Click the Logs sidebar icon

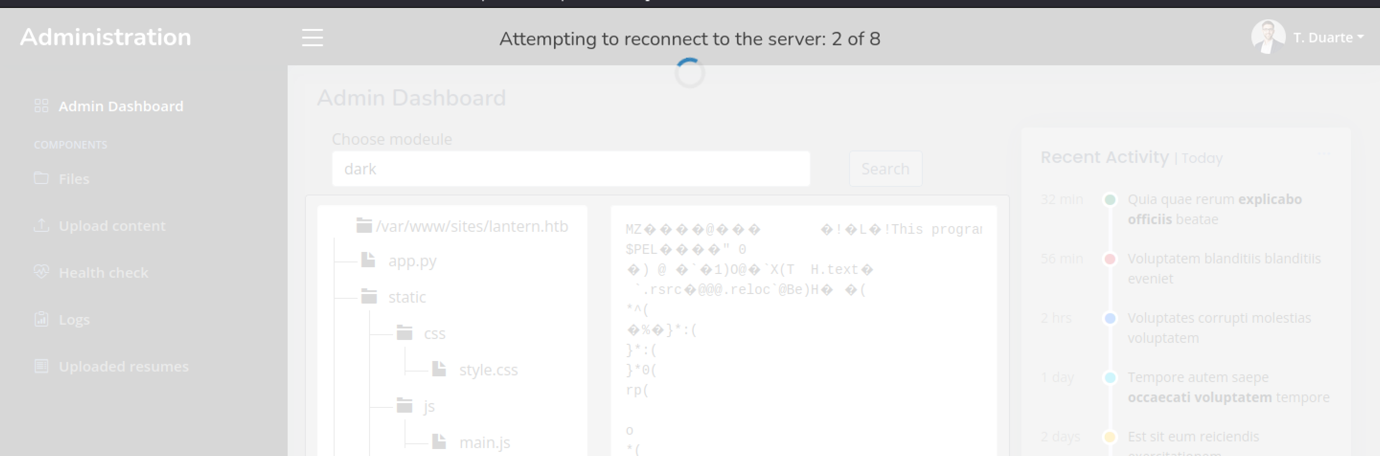(41, 320)
